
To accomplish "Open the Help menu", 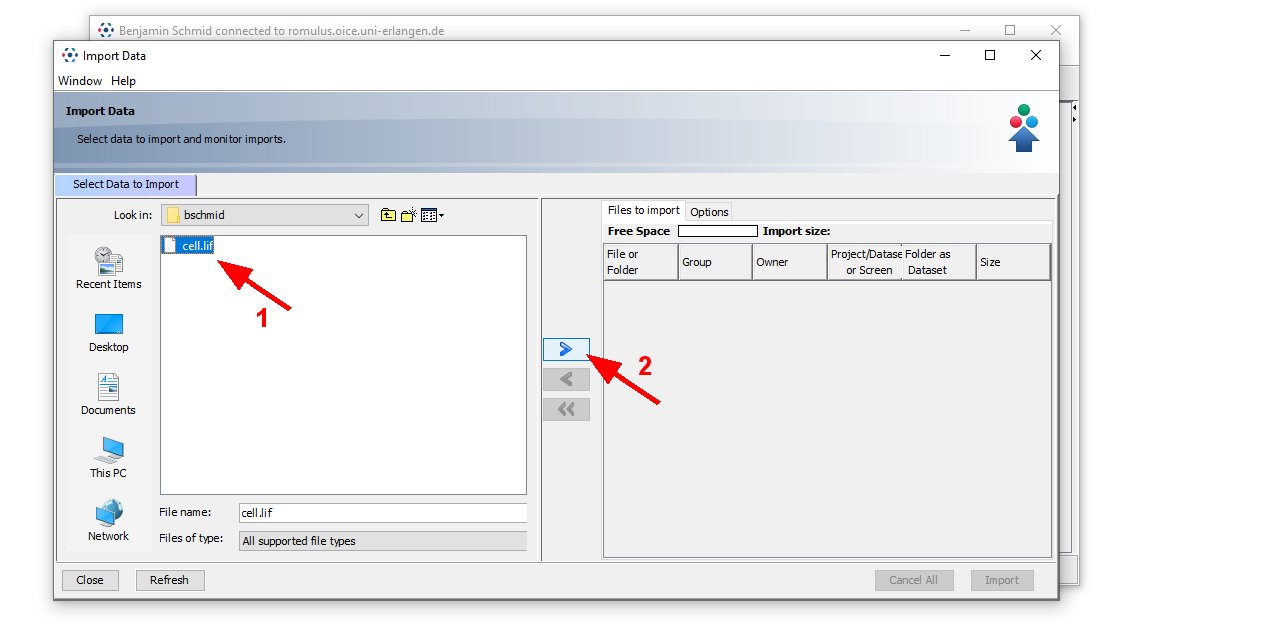I will pyautogui.click(x=123, y=81).
